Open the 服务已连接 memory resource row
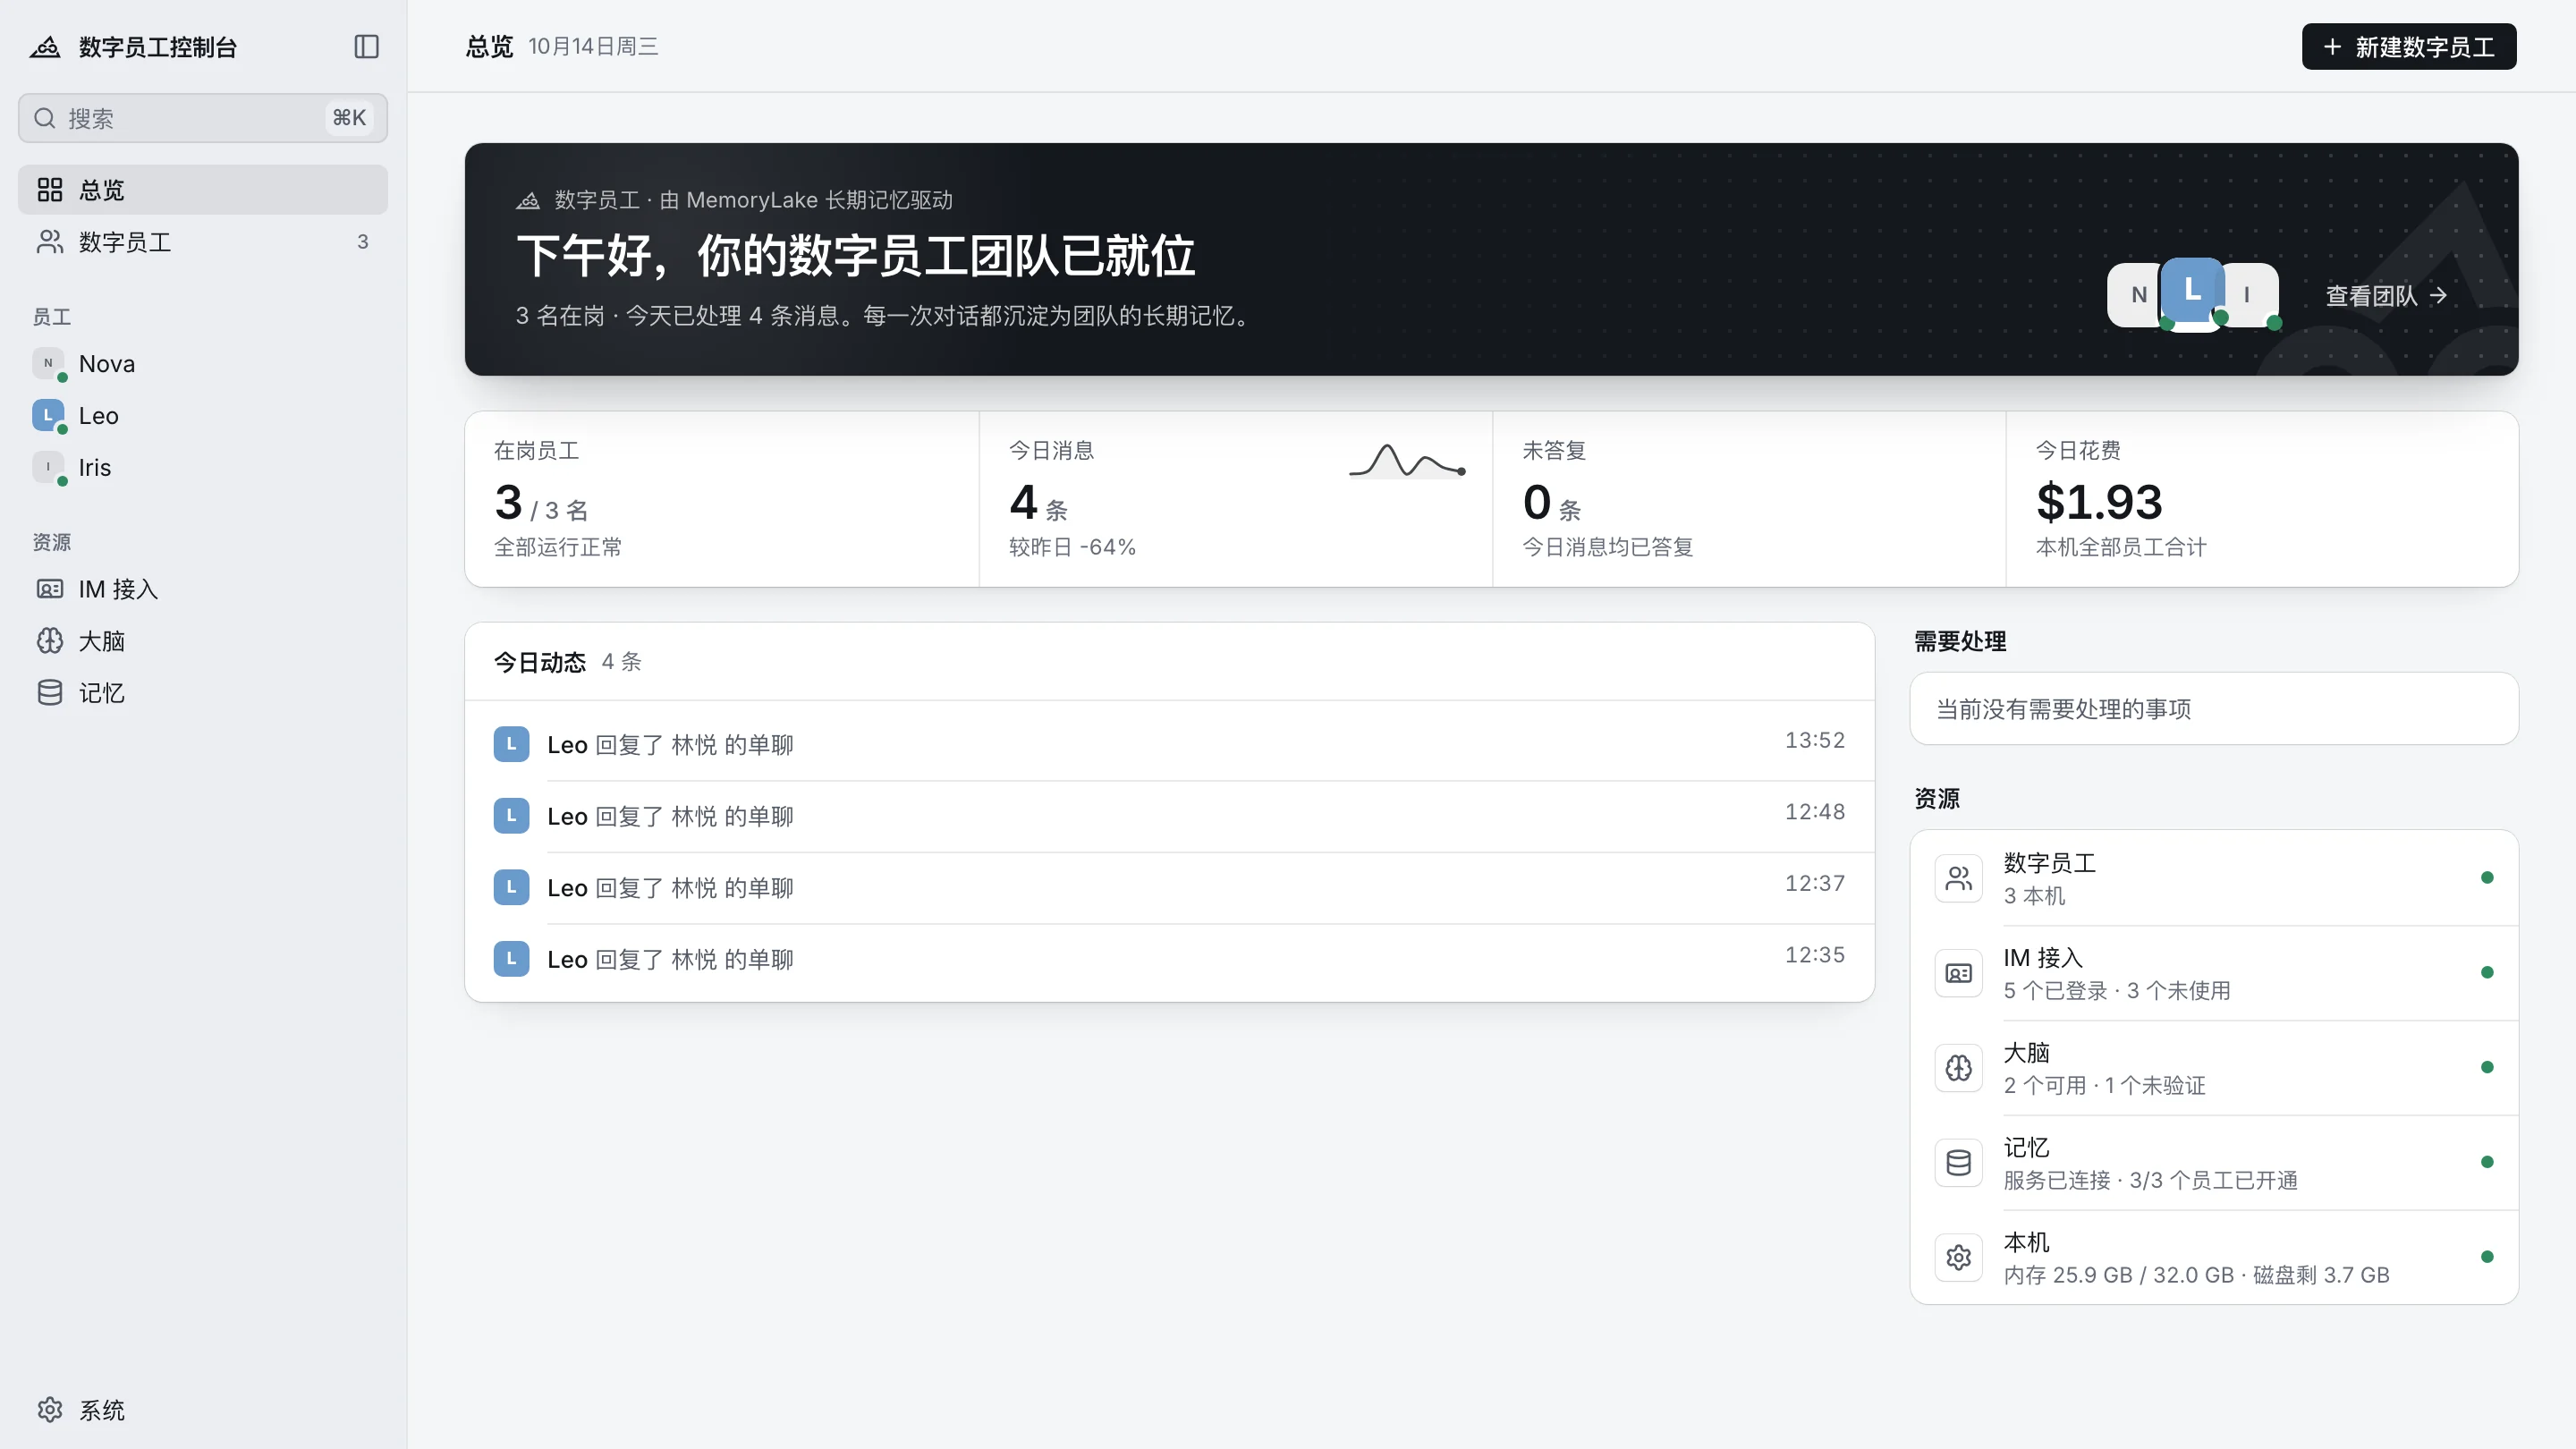The width and height of the screenshot is (2576, 1449). (x=2214, y=1162)
